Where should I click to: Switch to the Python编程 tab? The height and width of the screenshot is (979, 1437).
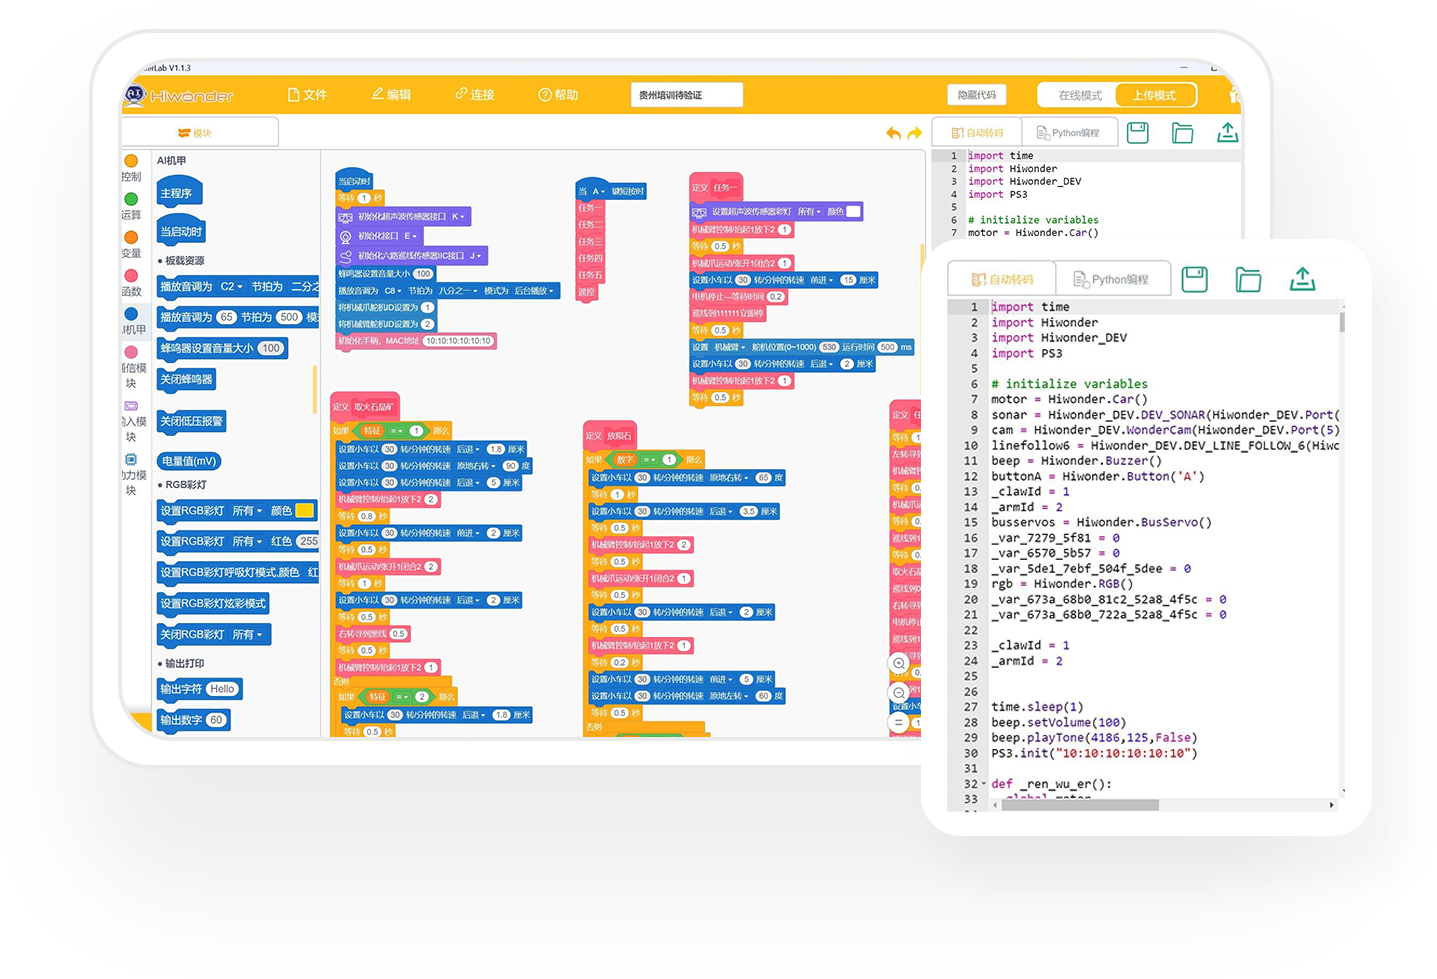click(1113, 278)
